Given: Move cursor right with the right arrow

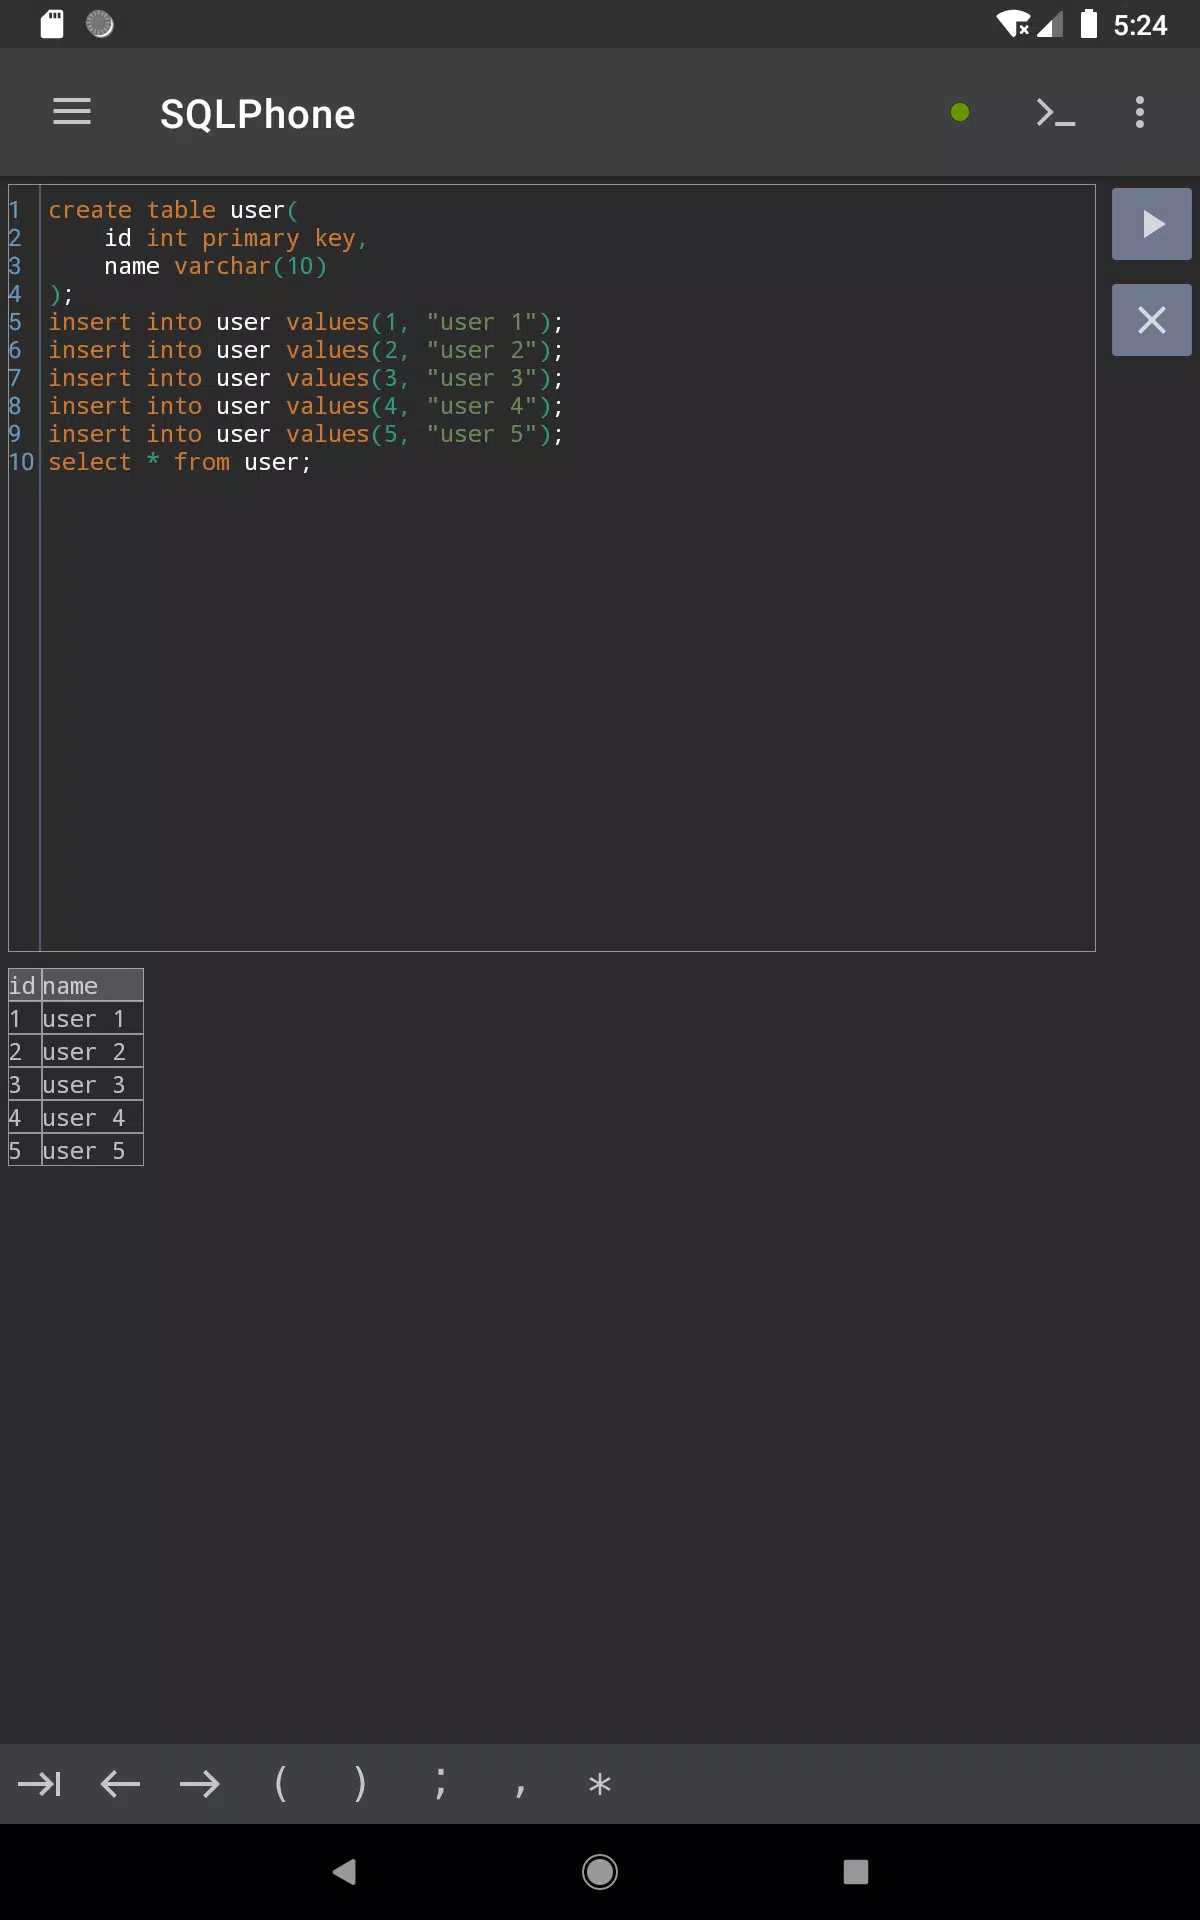Looking at the screenshot, I should [200, 1784].
